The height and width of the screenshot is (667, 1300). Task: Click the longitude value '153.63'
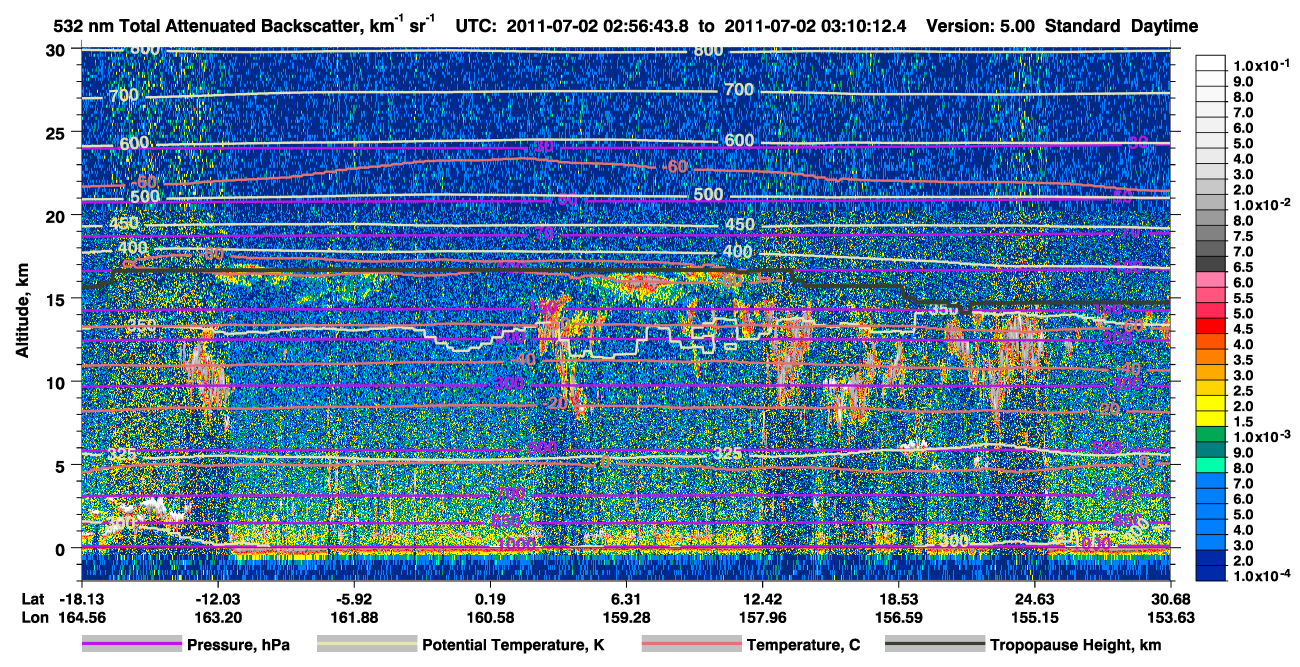point(1170,617)
